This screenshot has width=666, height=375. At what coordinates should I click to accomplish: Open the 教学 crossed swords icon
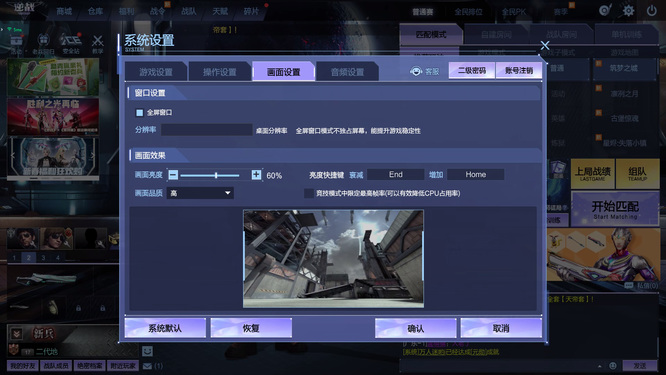pyautogui.click(x=98, y=44)
